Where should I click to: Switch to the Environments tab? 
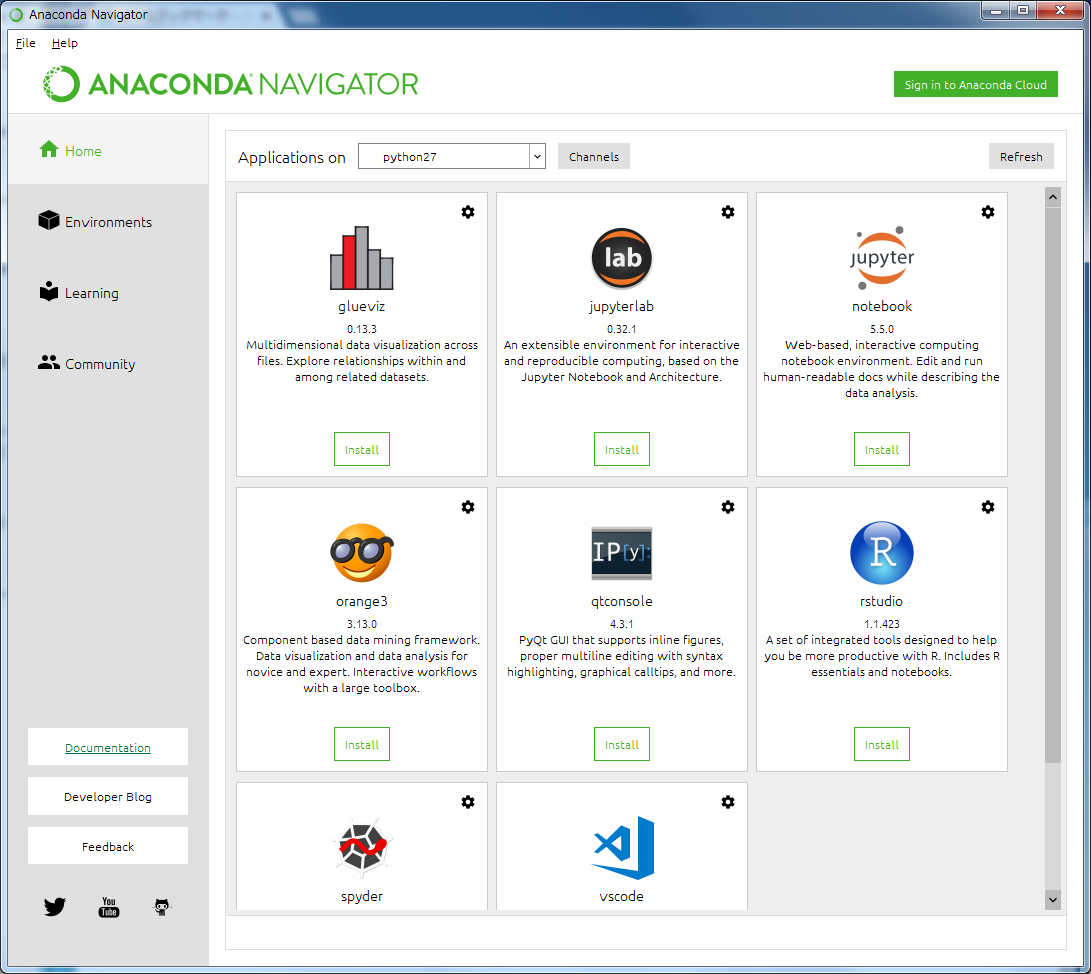coord(108,222)
